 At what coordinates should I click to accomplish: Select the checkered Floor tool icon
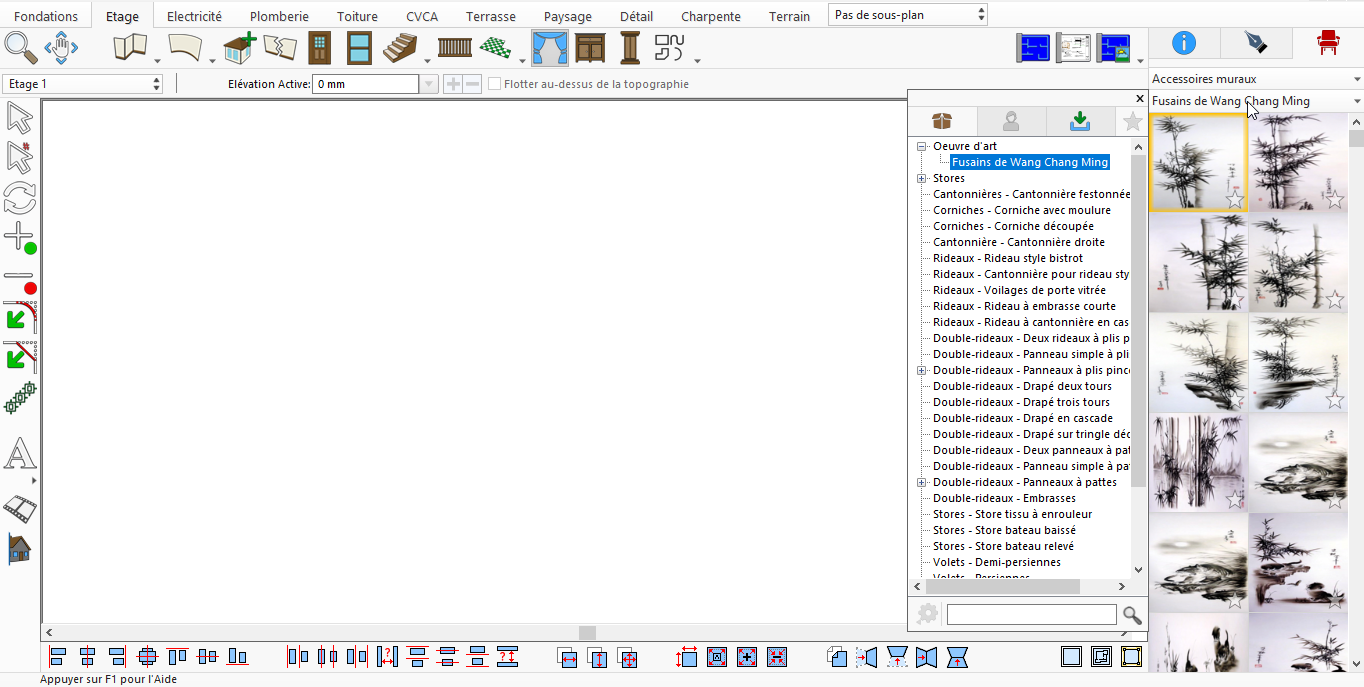click(x=496, y=47)
